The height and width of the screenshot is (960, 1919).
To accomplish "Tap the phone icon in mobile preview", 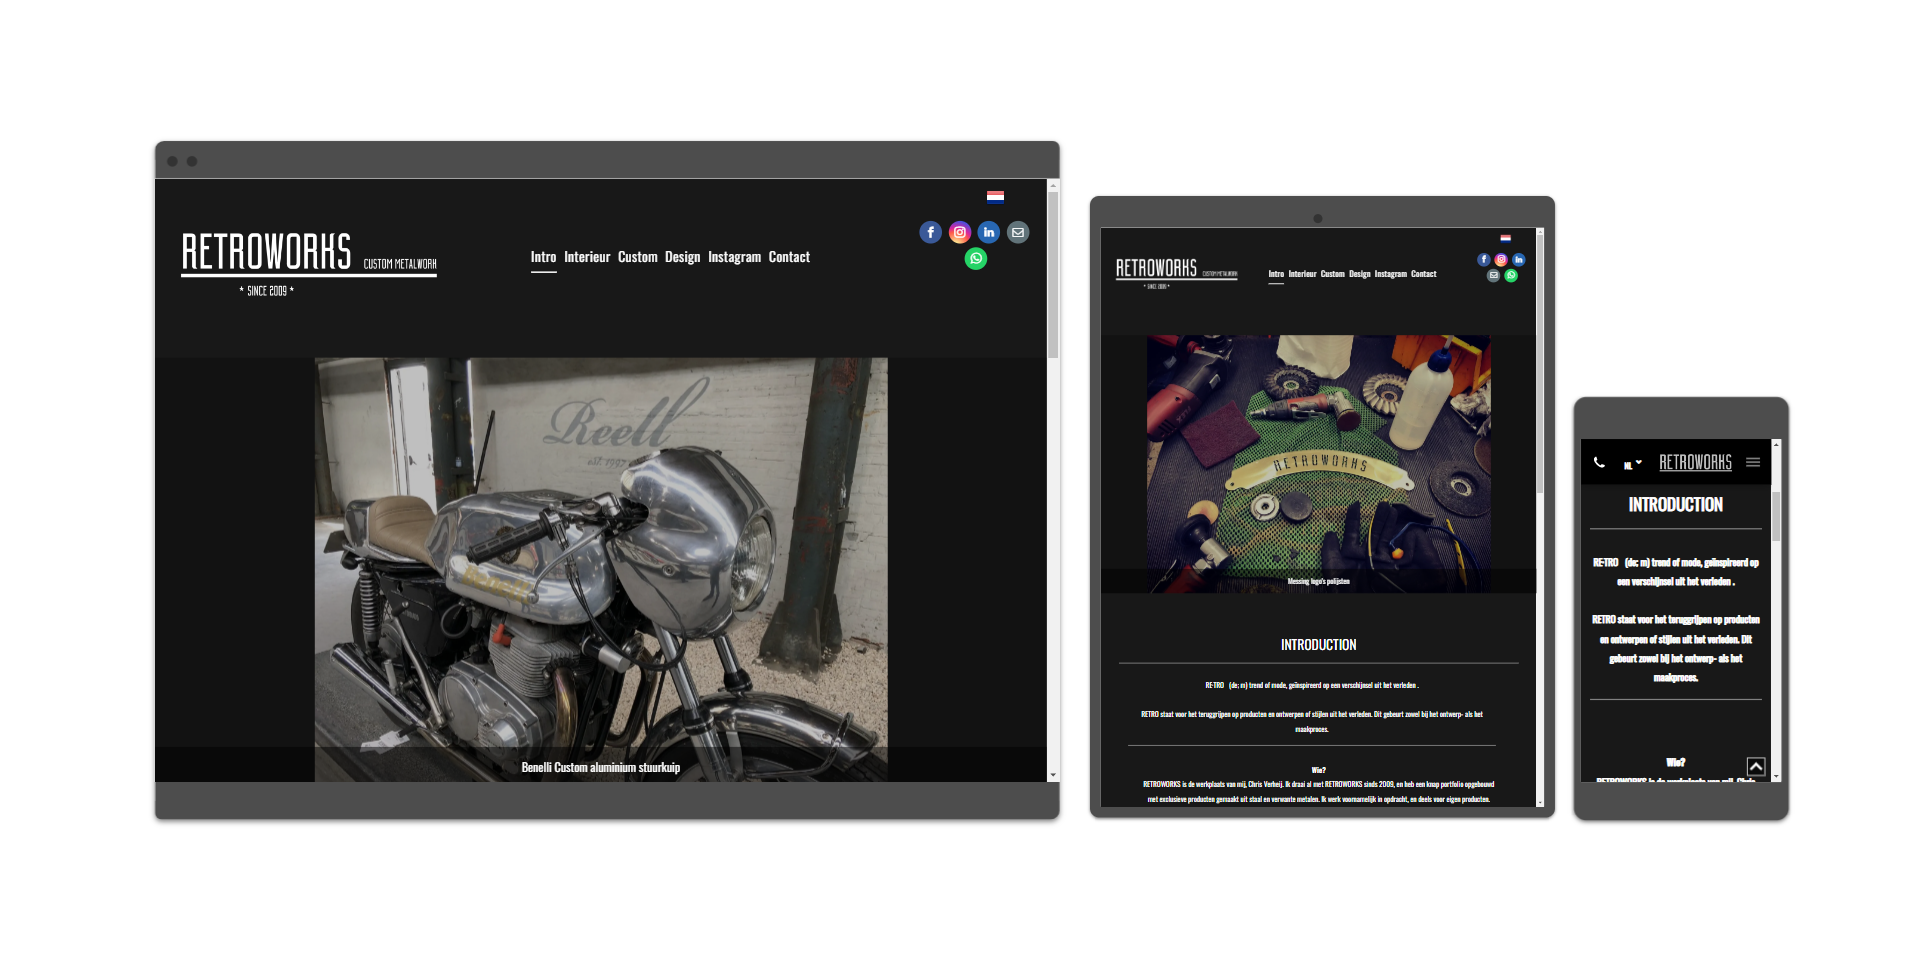I will tap(1599, 462).
